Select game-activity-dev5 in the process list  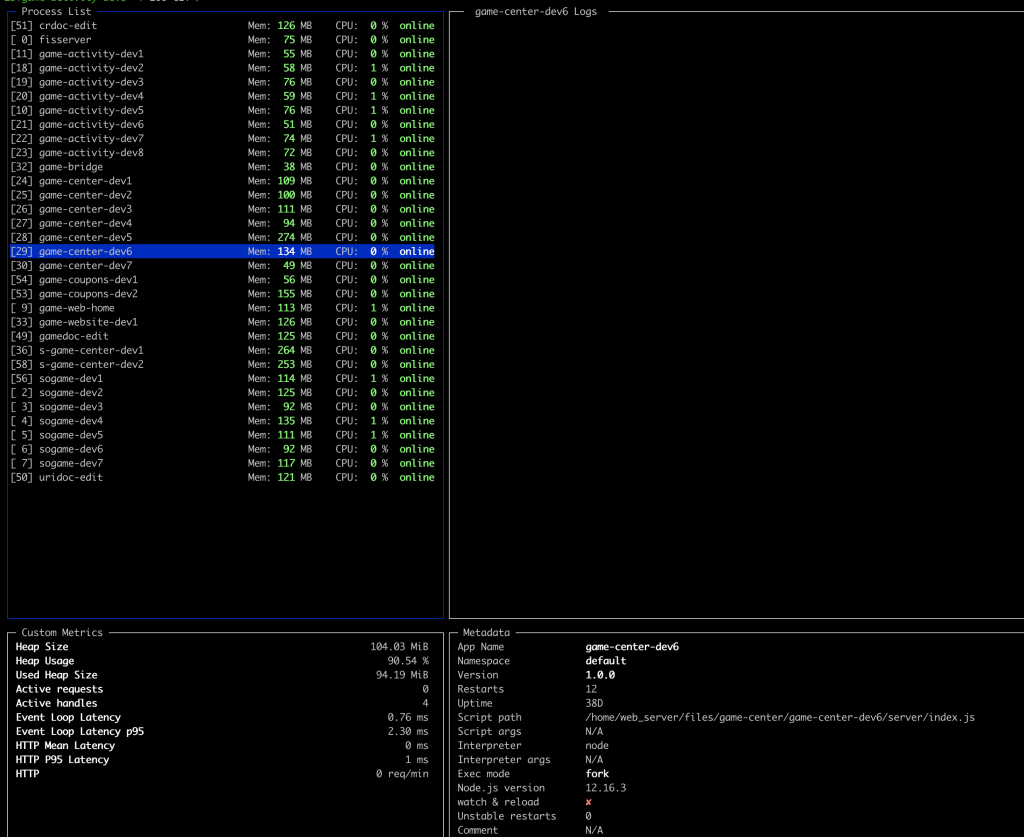(x=222, y=110)
